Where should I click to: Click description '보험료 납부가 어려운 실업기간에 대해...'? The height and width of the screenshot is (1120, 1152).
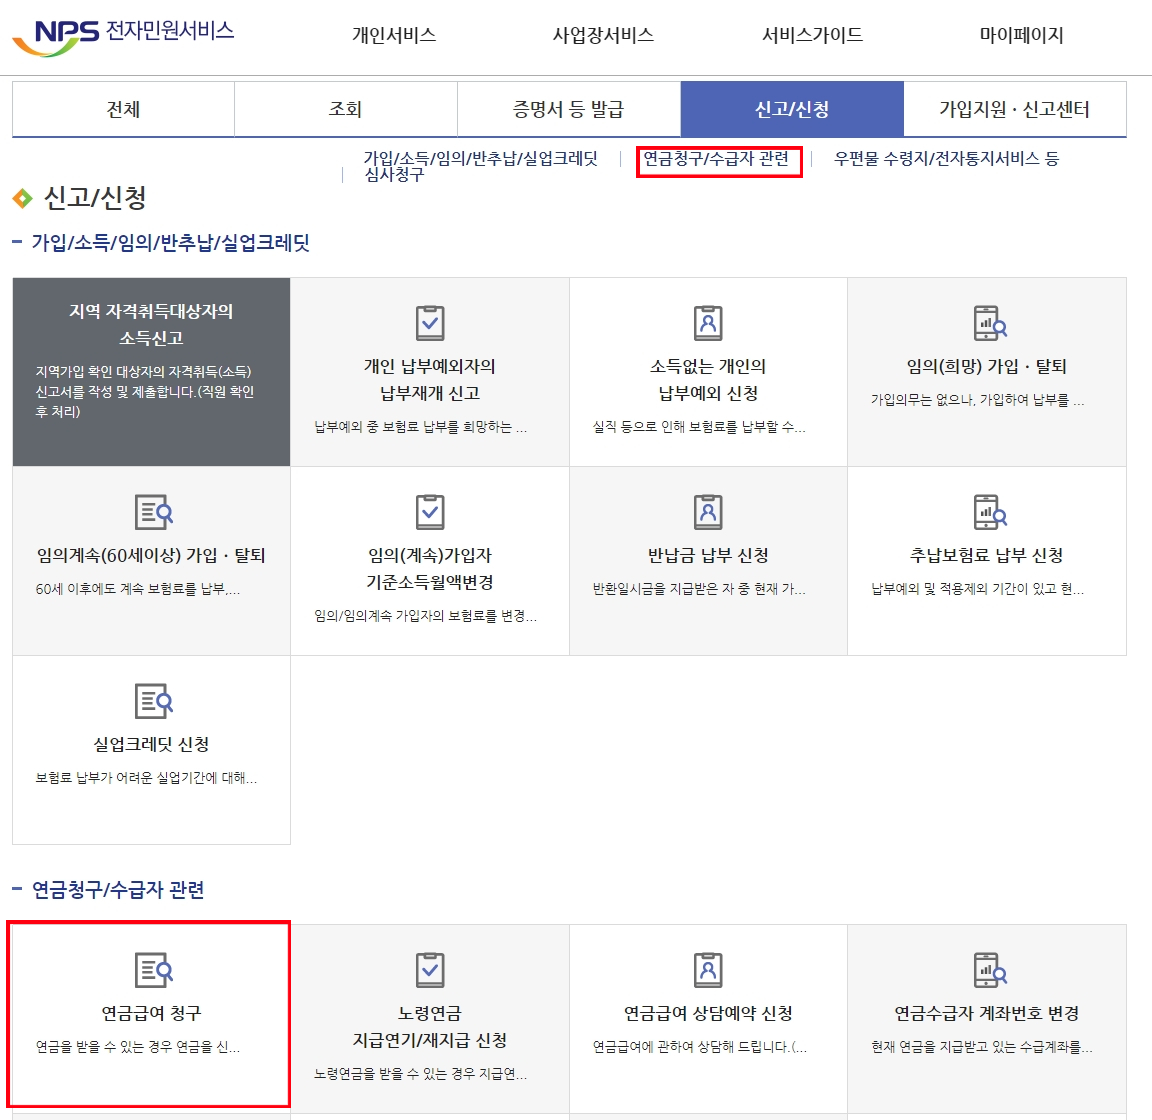146,778
